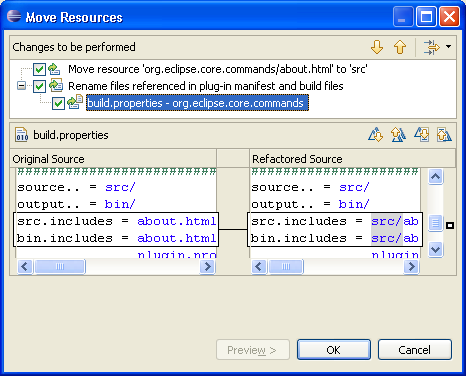This screenshot has height=376, width=466.
Task: Open the filter changes icon
Action: coord(431,47)
